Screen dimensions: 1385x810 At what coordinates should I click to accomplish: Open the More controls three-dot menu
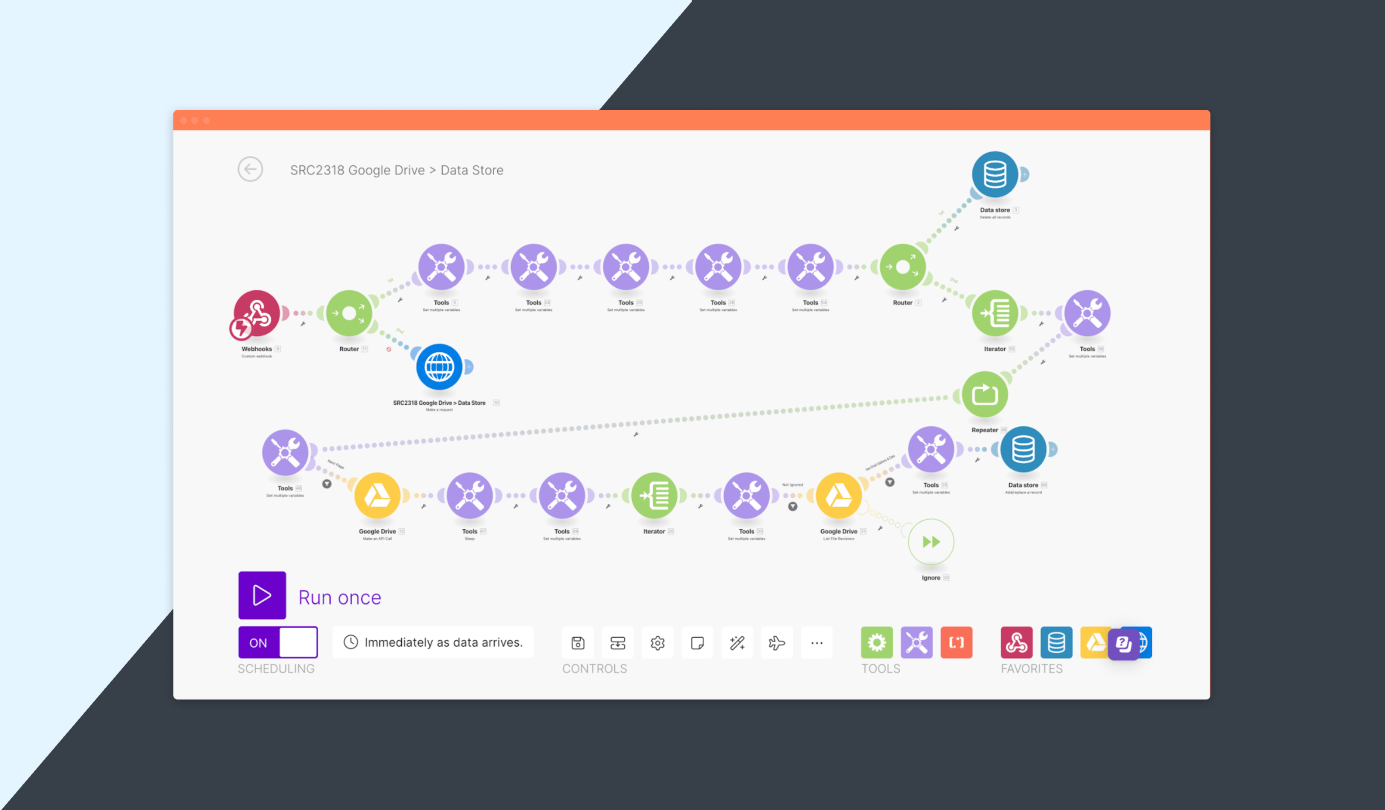tap(817, 643)
